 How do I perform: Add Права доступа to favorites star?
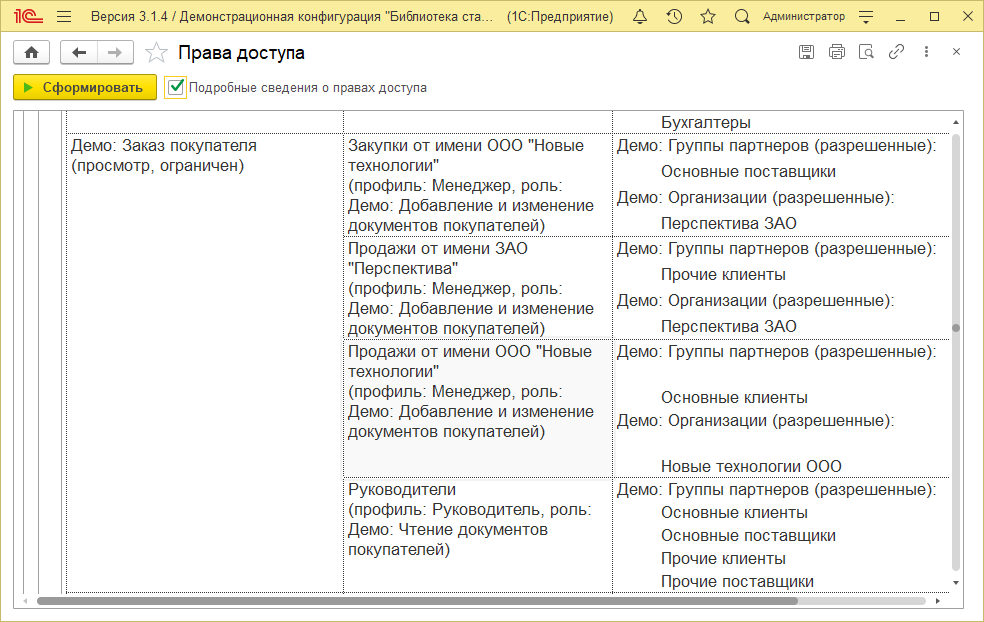[x=156, y=53]
